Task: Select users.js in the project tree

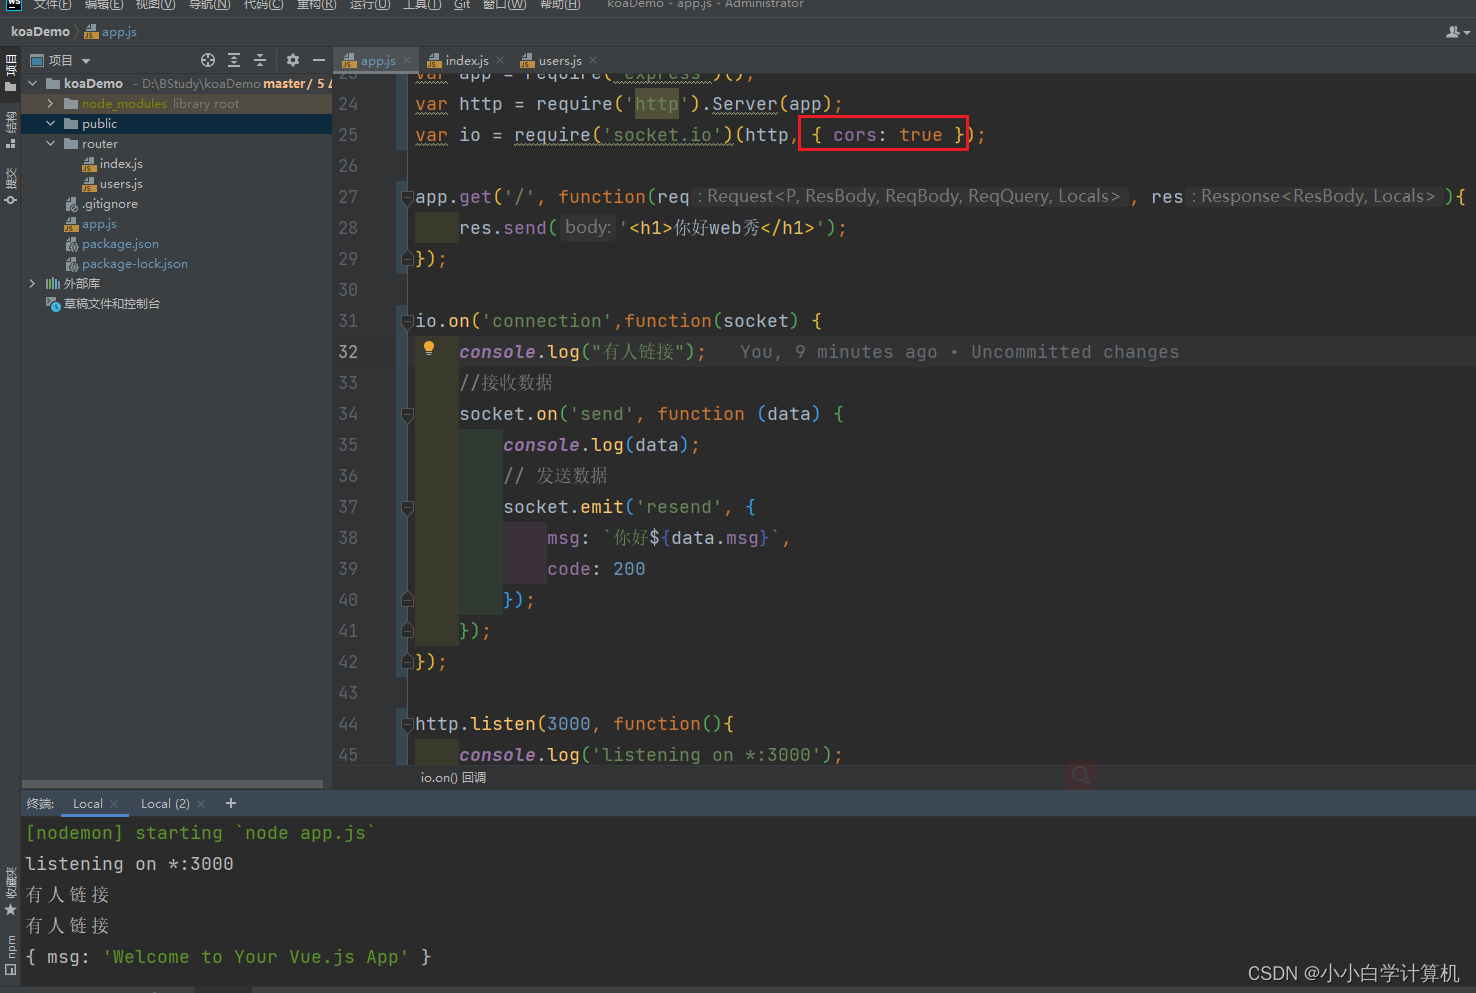Action: click(x=121, y=184)
